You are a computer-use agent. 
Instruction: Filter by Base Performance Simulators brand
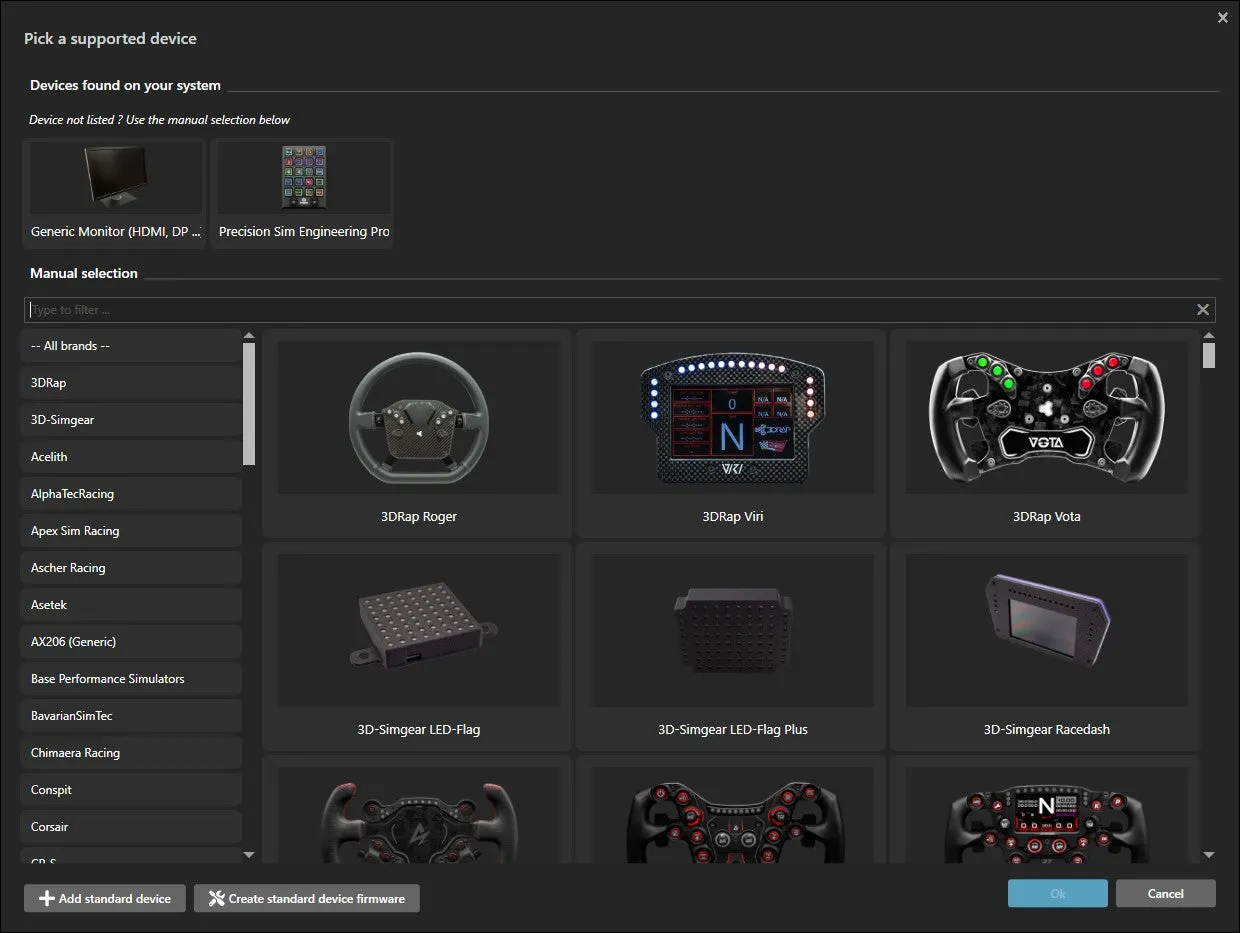[131, 679]
